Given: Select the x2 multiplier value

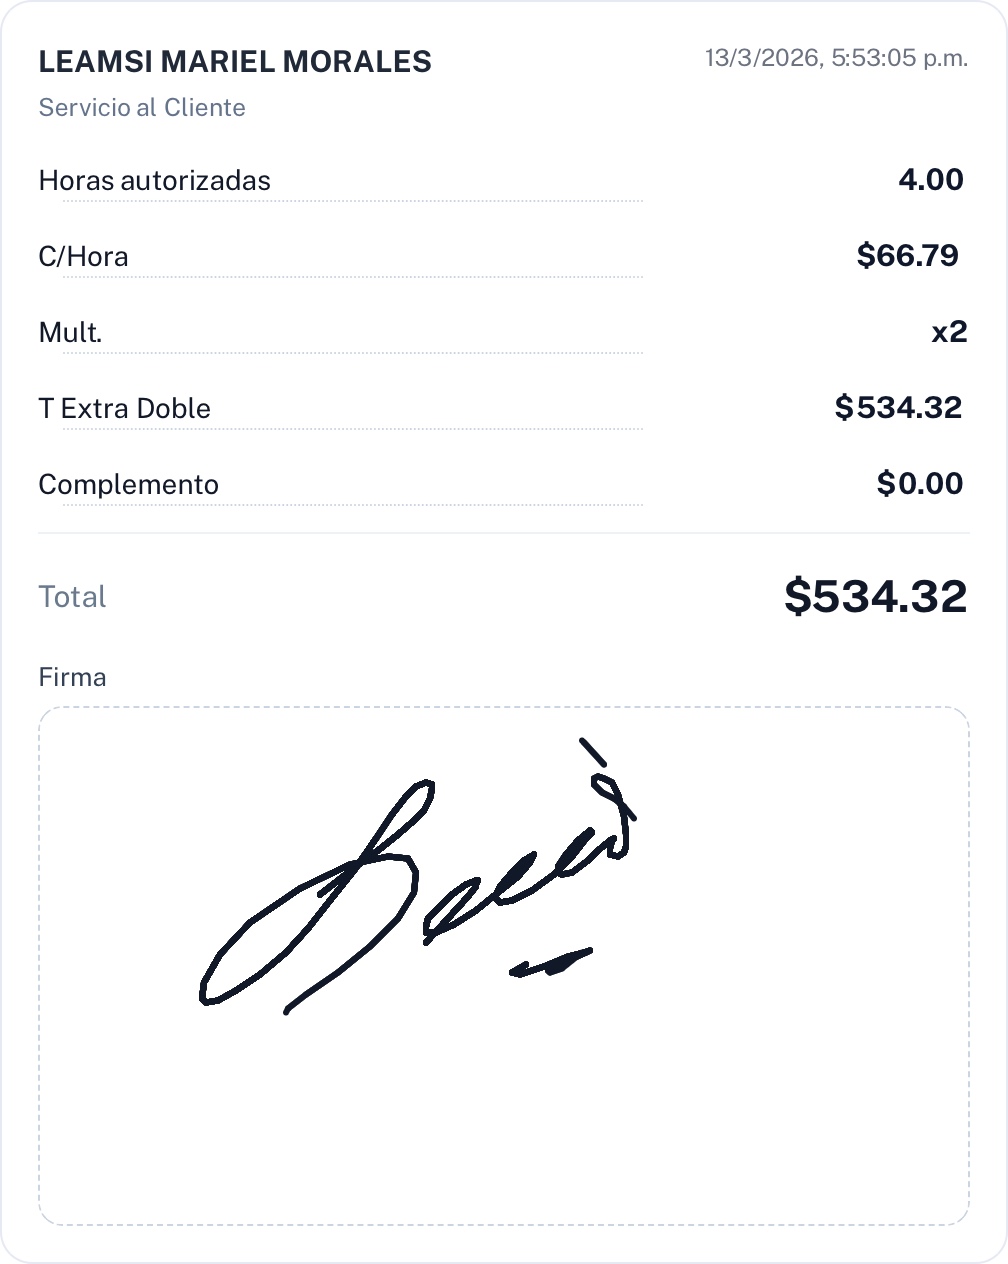Looking at the screenshot, I should (949, 332).
